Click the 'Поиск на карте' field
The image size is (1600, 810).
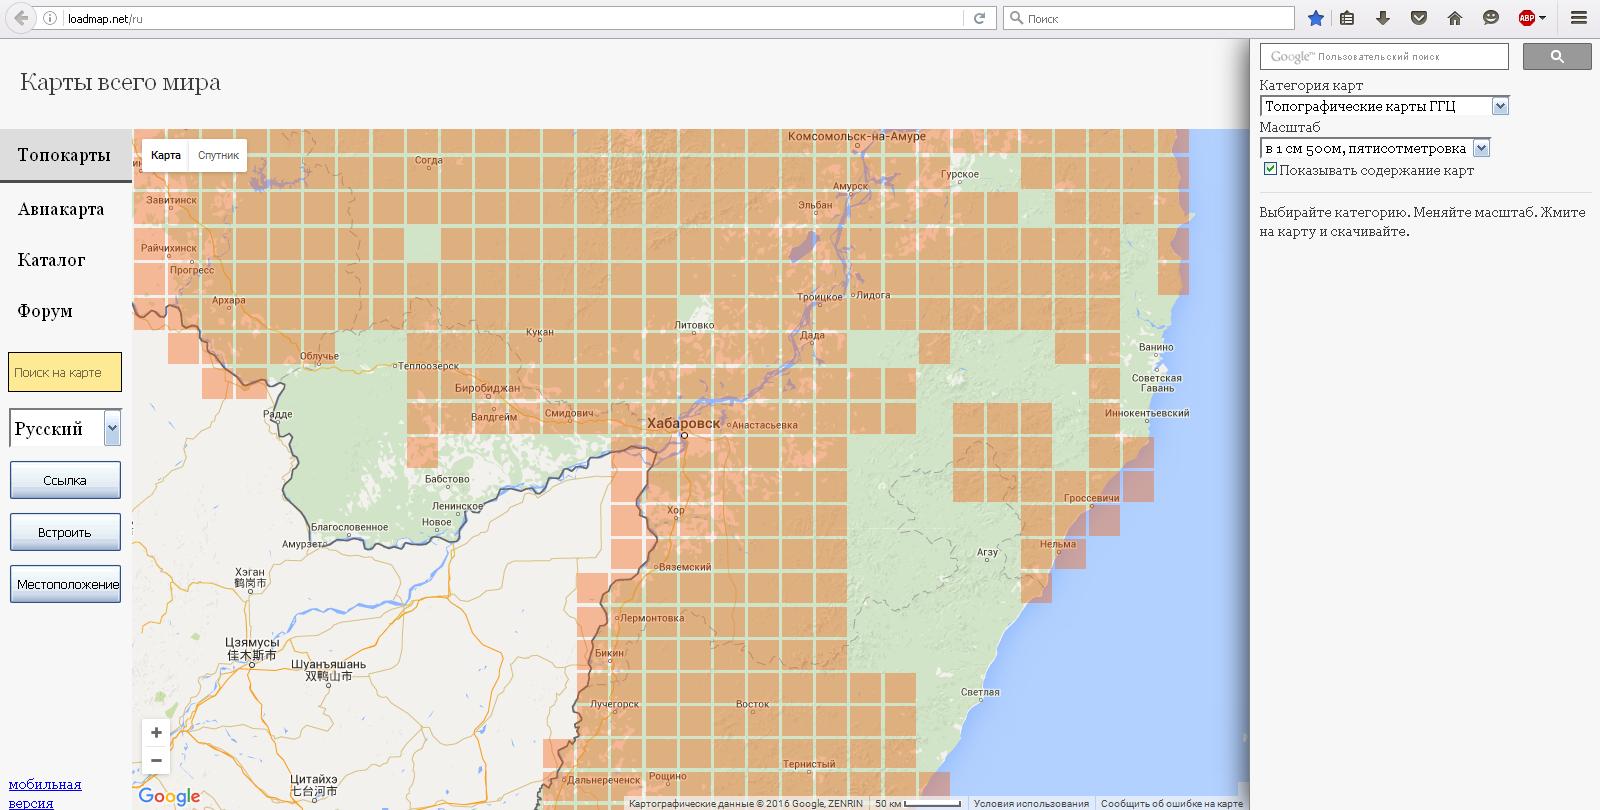pyautogui.click(x=65, y=372)
